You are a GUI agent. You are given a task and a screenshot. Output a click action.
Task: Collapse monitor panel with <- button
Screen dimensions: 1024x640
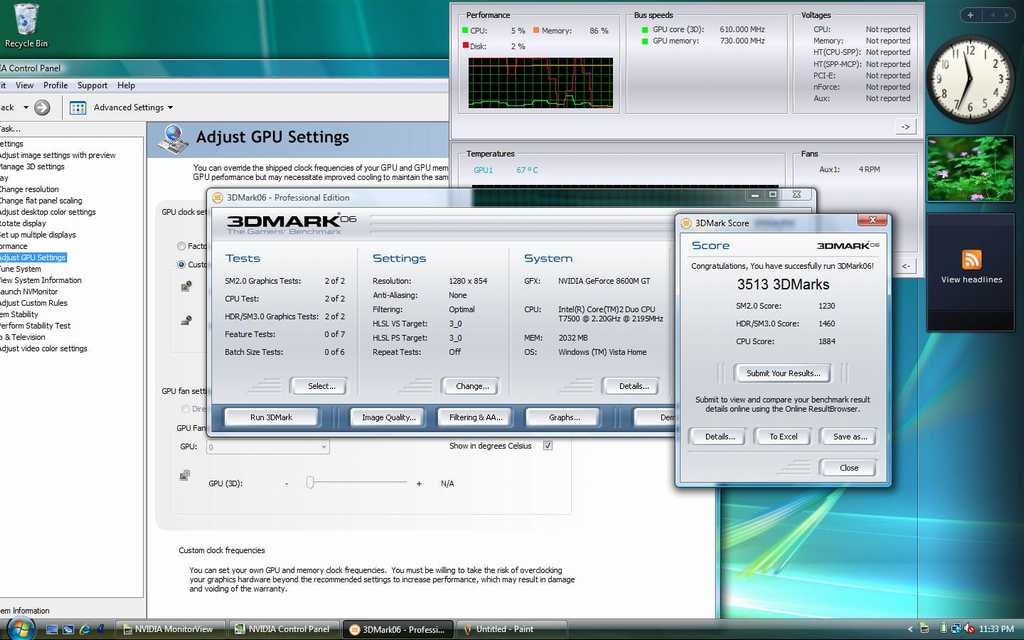(x=906, y=266)
